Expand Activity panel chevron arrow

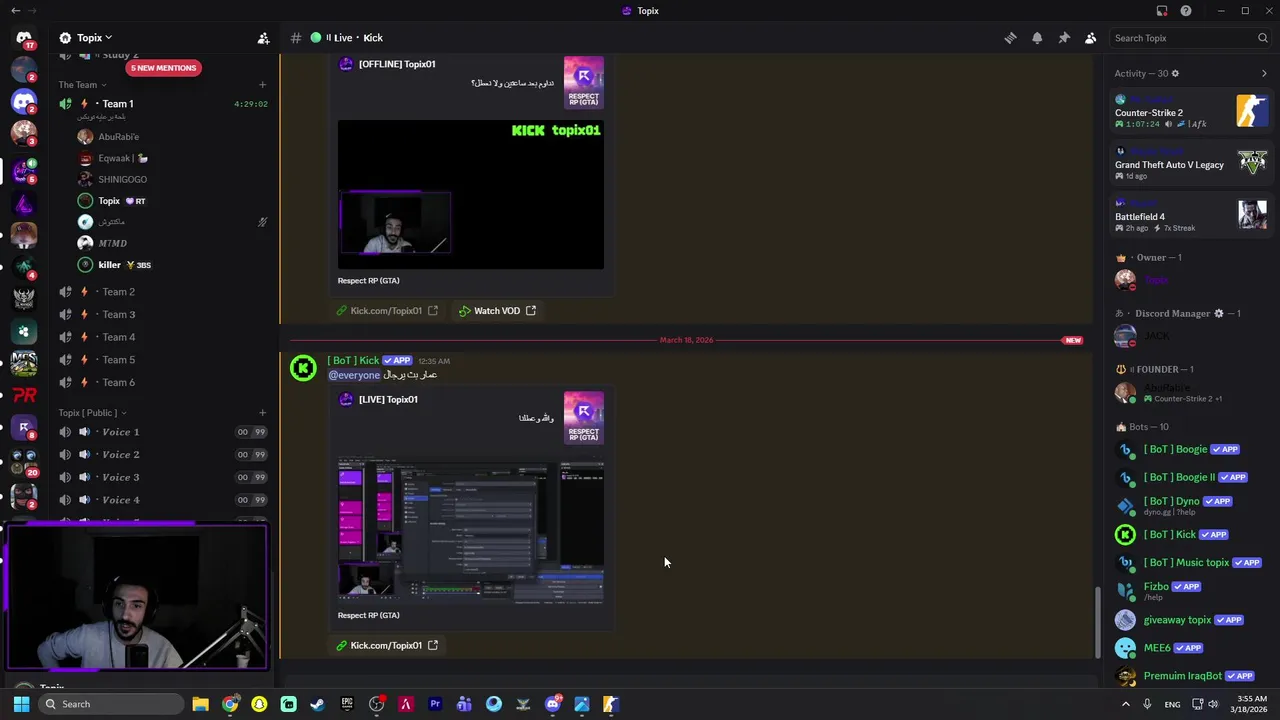click(1264, 73)
